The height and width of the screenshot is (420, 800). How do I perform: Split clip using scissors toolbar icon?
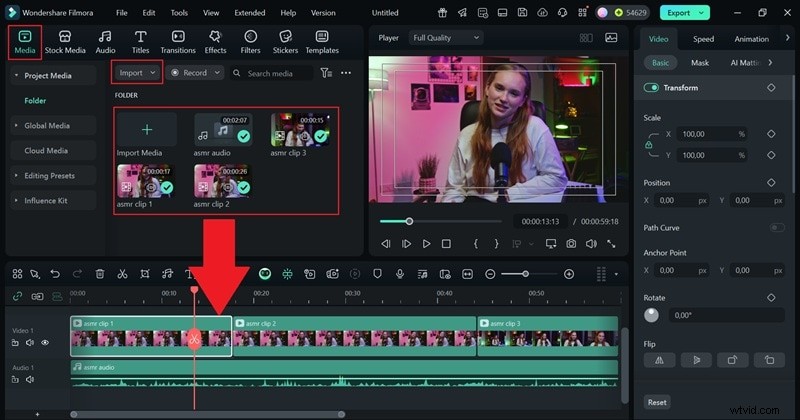(122, 274)
